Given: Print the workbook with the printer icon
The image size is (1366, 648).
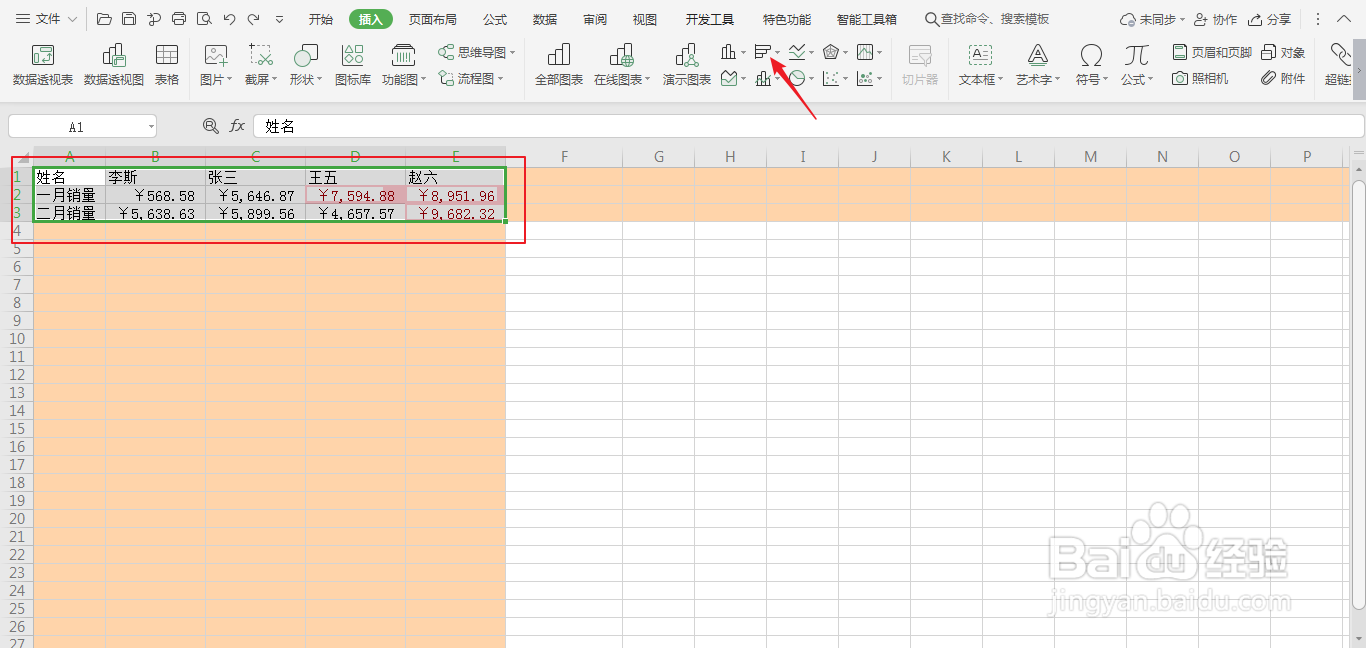Looking at the screenshot, I should [x=179, y=19].
